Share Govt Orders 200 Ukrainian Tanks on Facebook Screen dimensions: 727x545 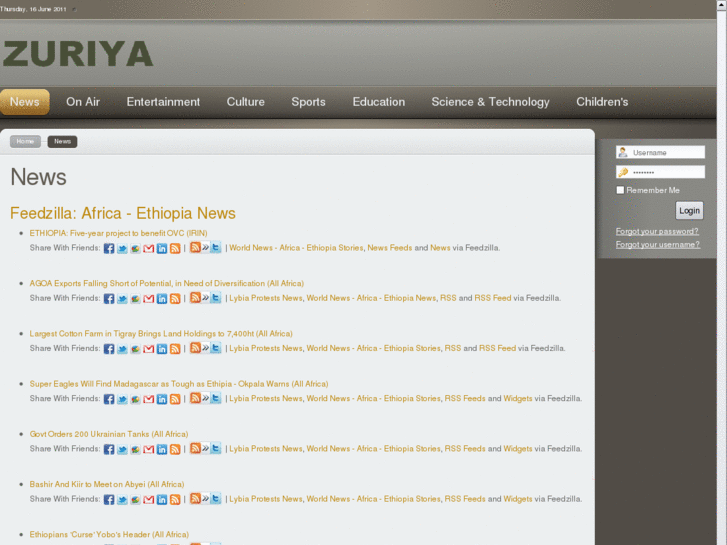[109, 449]
